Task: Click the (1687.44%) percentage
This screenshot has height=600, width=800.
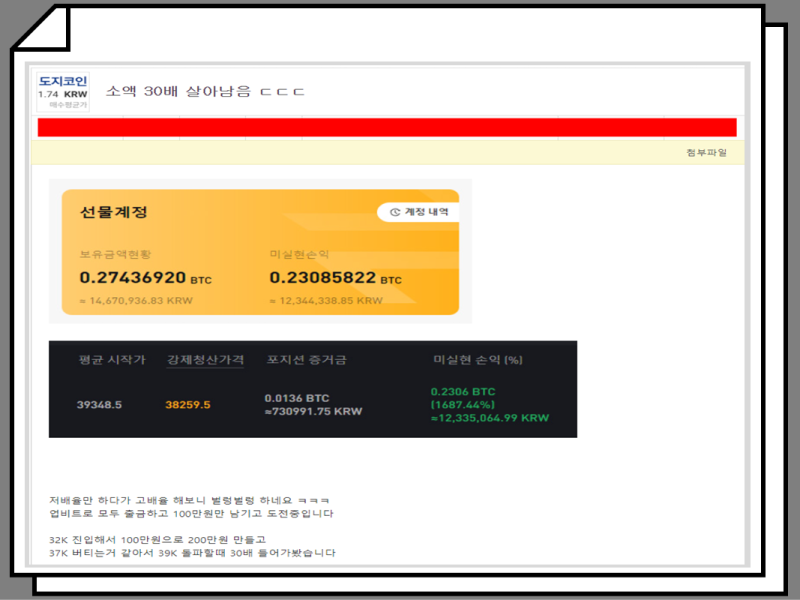Action: [463, 405]
